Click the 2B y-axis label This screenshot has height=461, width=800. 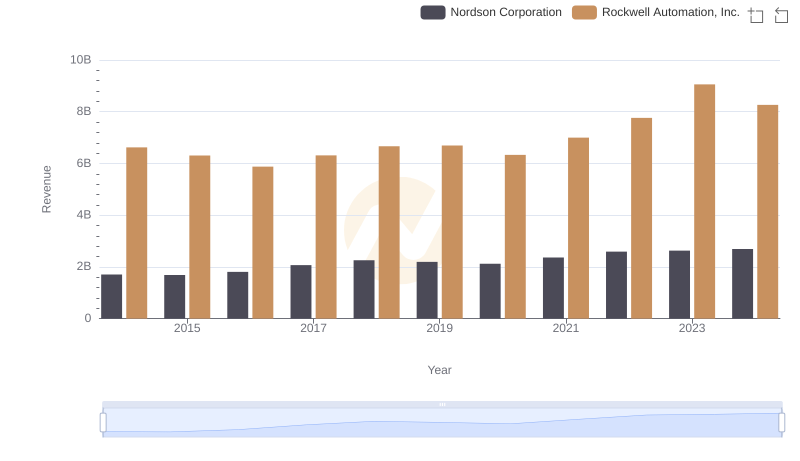tap(84, 266)
